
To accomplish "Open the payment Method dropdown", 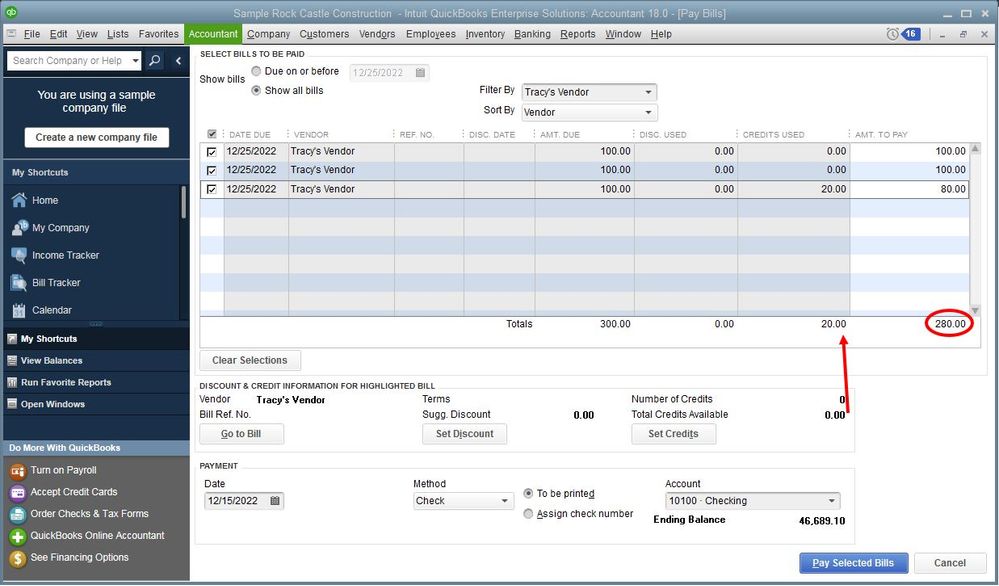I will pos(505,501).
